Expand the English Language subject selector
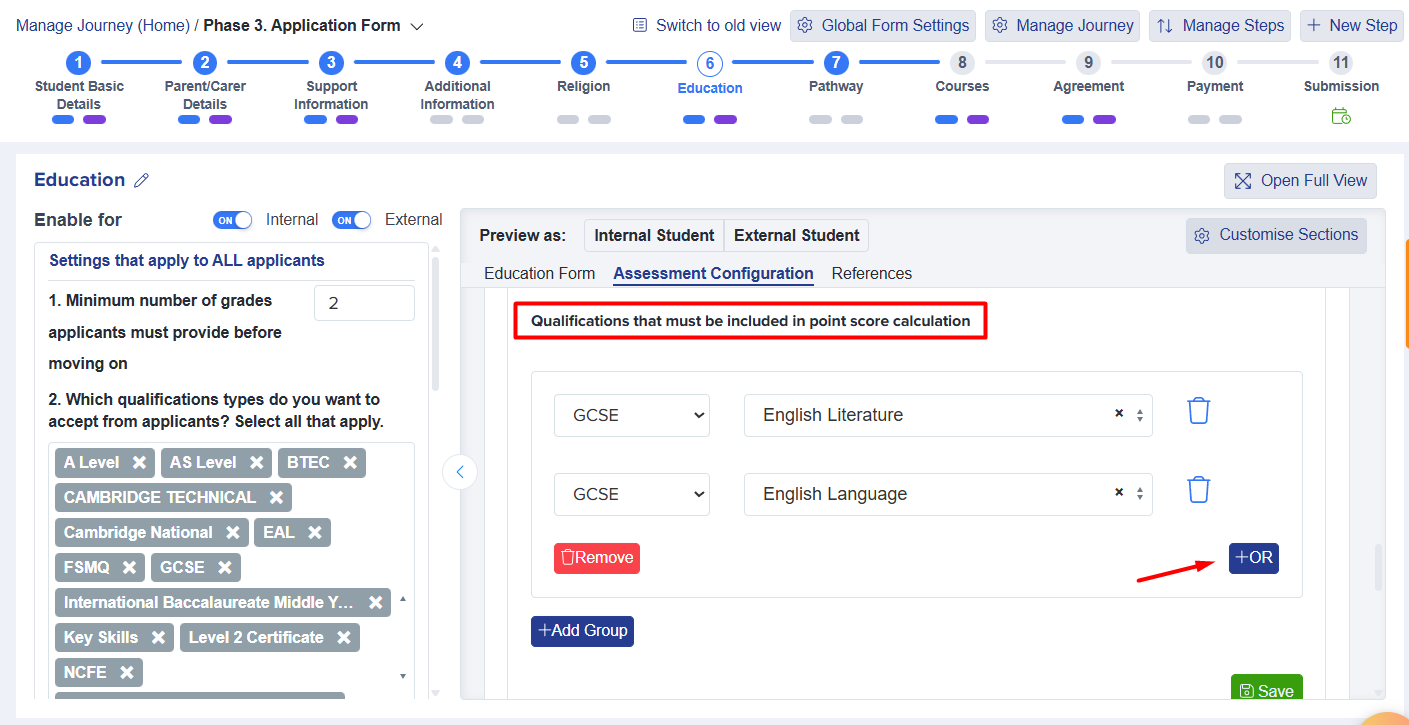 (1140, 494)
